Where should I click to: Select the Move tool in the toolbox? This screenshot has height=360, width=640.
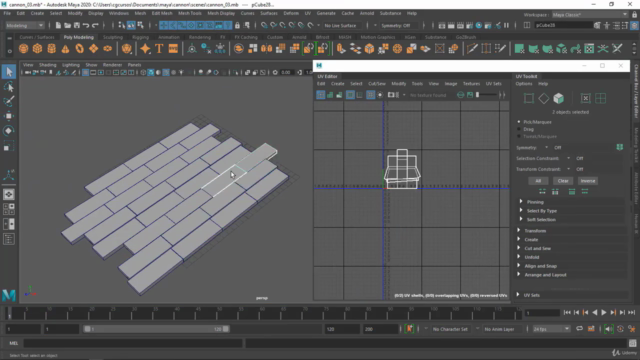click(x=9, y=116)
